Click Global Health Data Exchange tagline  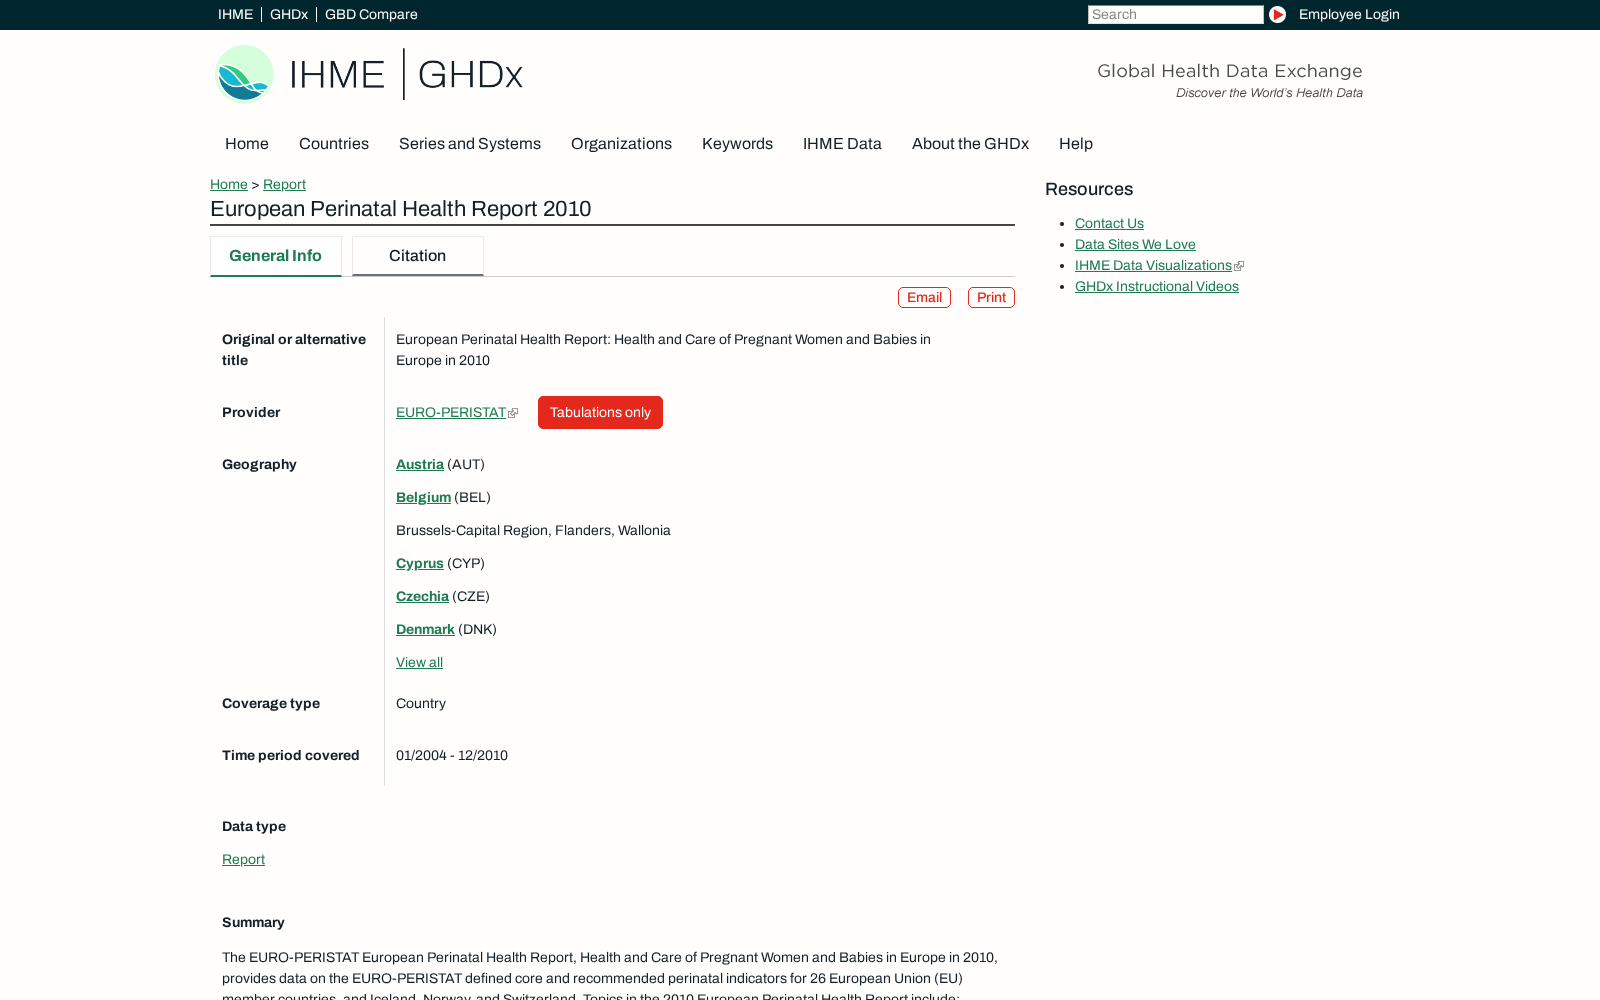pos(1230,71)
